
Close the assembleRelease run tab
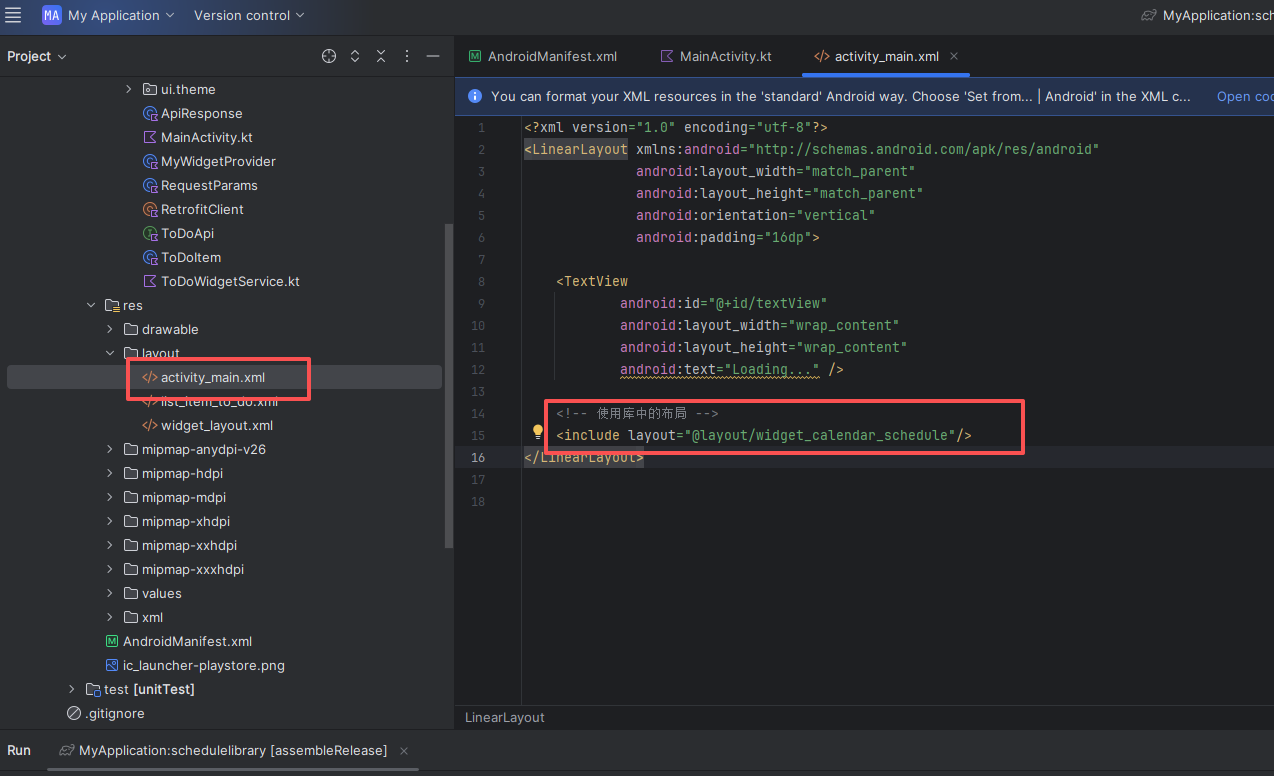(x=404, y=750)
